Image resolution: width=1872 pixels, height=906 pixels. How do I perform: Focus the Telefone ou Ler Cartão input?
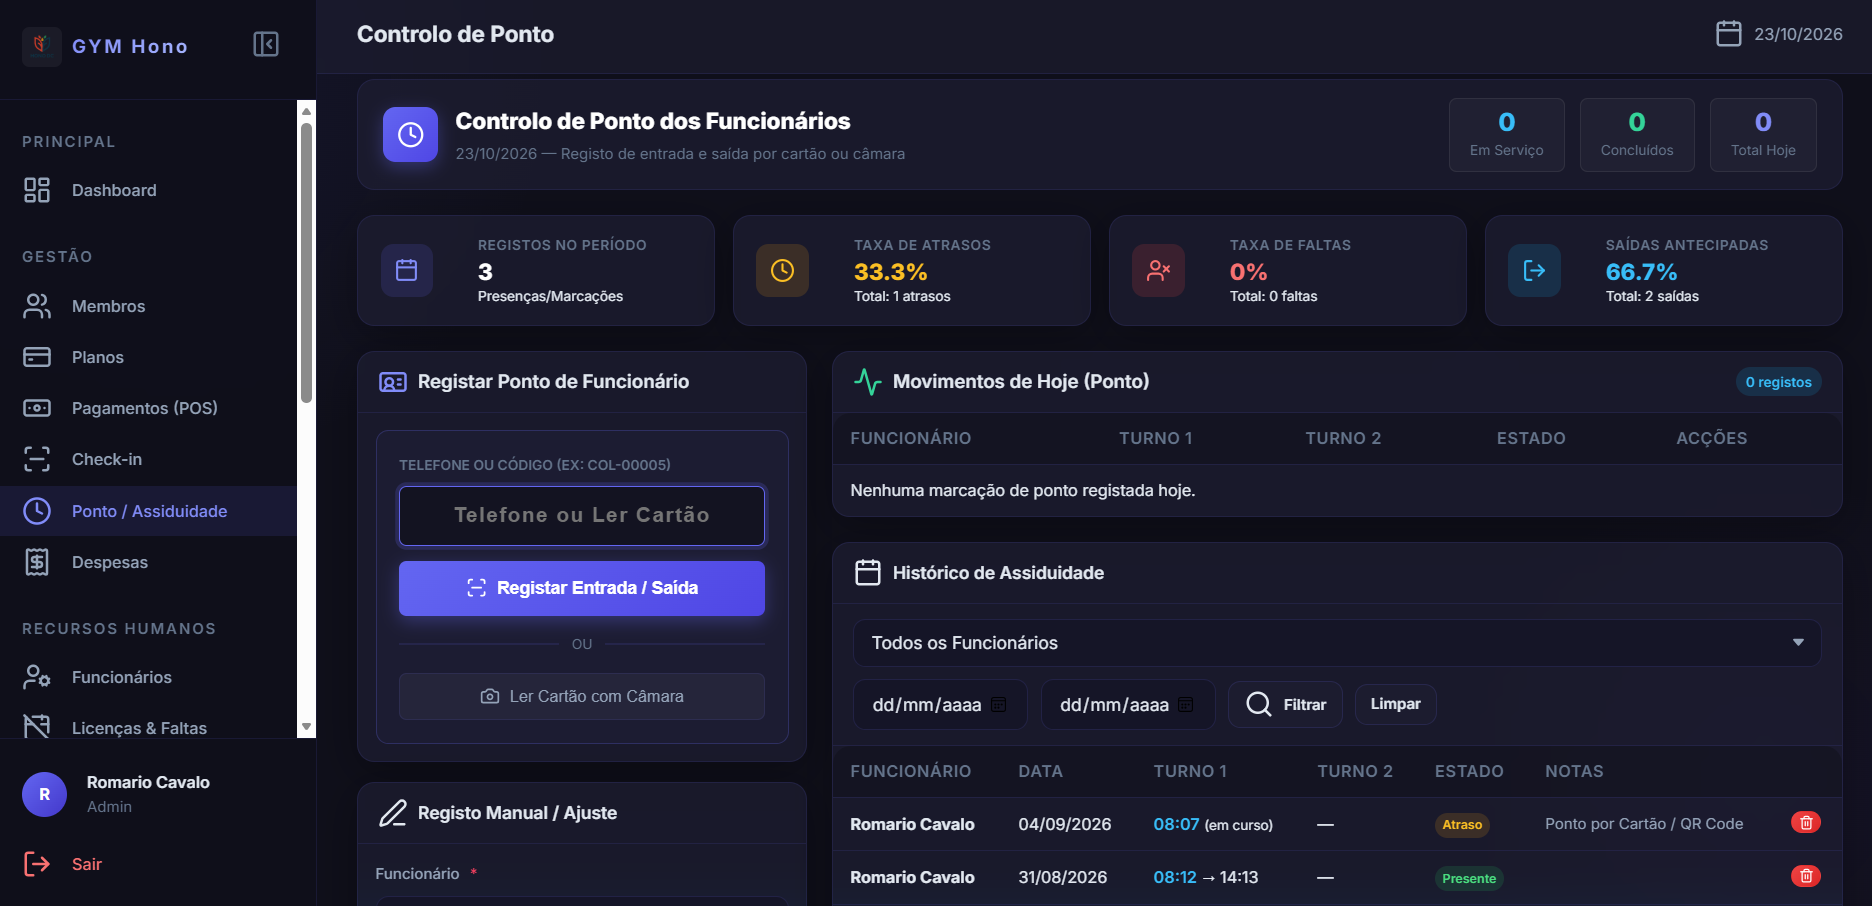tap(582, 516)
